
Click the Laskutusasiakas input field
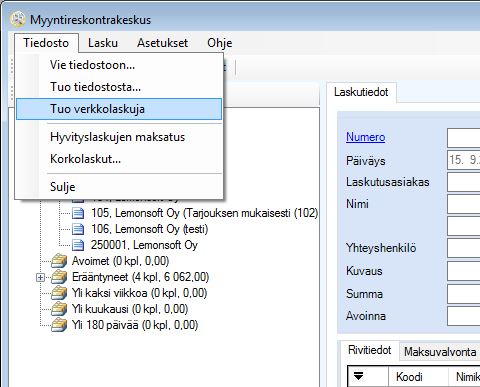[x=464, y=182]
